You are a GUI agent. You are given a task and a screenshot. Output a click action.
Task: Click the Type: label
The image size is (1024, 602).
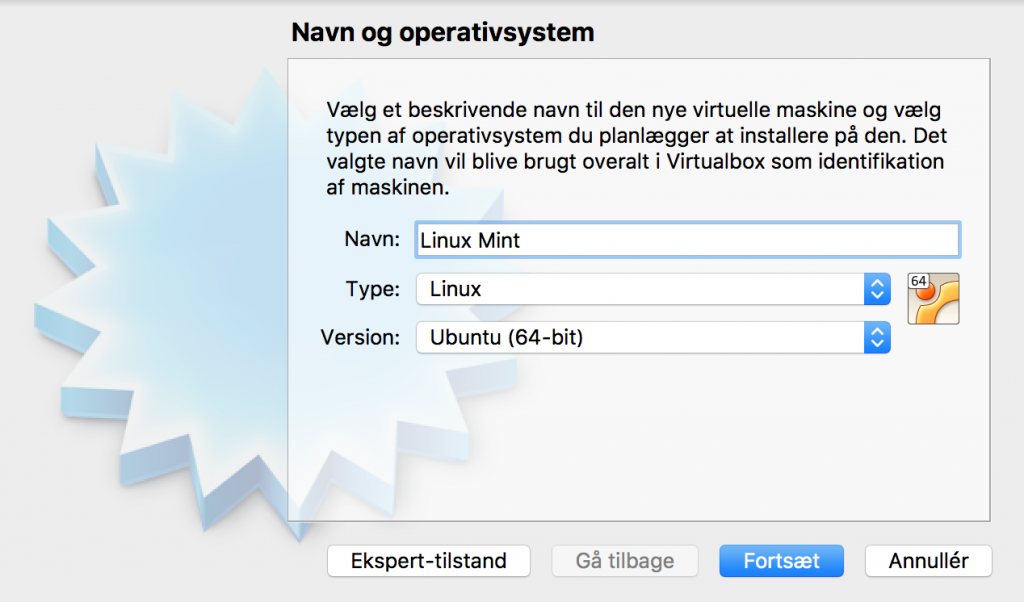pyautogui.click(x=373, y=290)
